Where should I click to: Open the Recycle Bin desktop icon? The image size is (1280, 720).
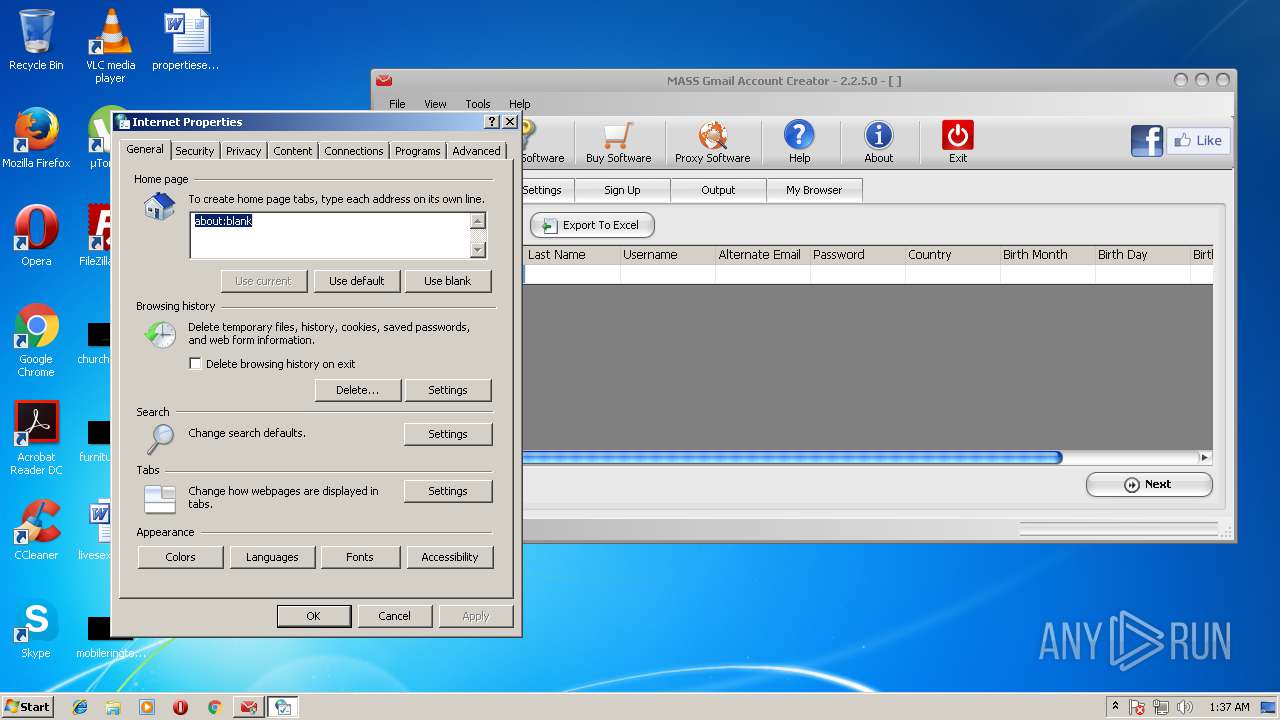[36, 40]
